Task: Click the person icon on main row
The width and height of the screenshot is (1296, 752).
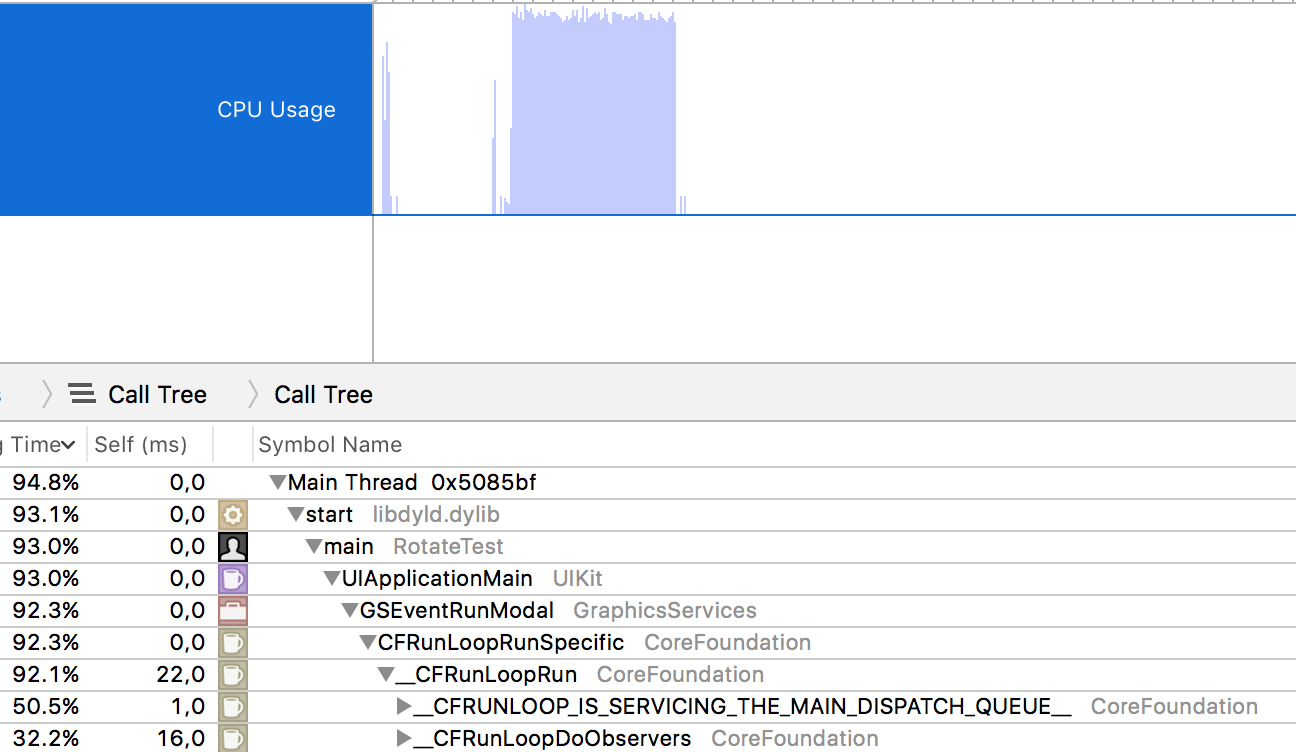Action: coord(233,547)
